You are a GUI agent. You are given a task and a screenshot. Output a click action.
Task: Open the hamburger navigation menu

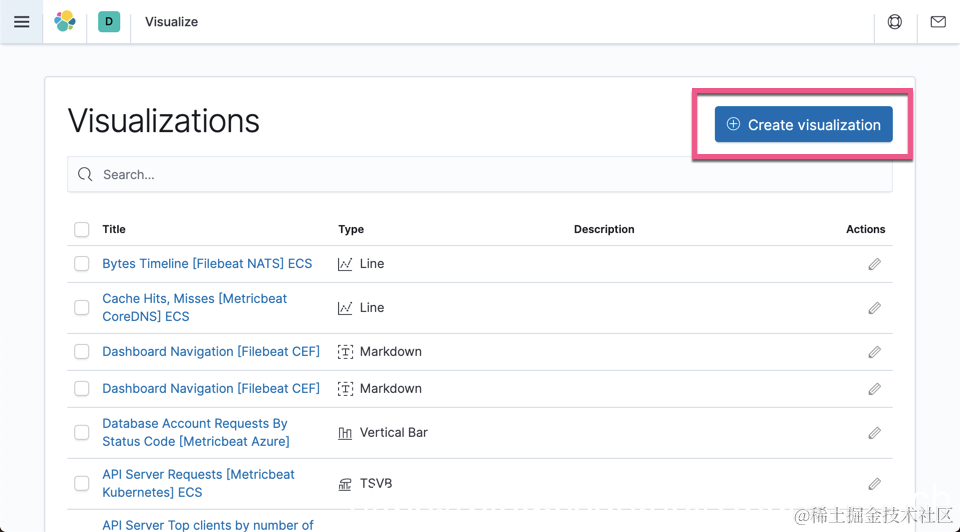coord(21,22)
